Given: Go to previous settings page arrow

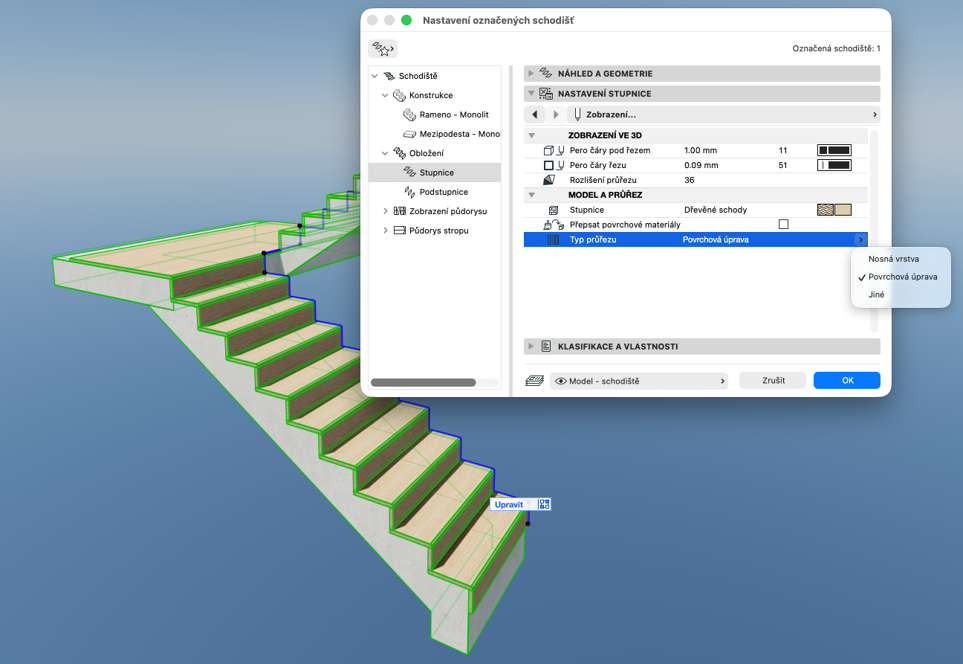Looking at the screenshot, I should pos(535,114).
